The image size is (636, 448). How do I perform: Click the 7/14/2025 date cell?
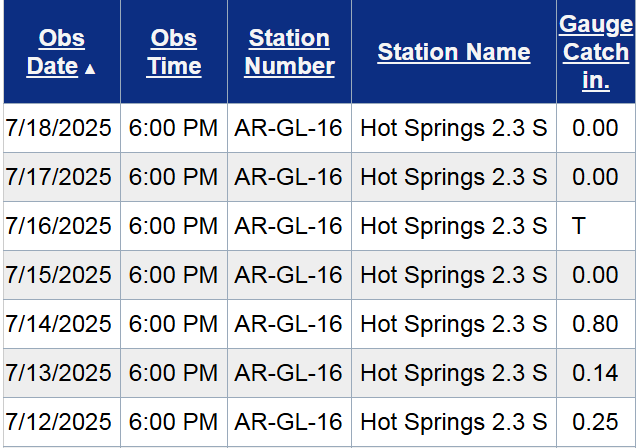(x=59, y=324)
